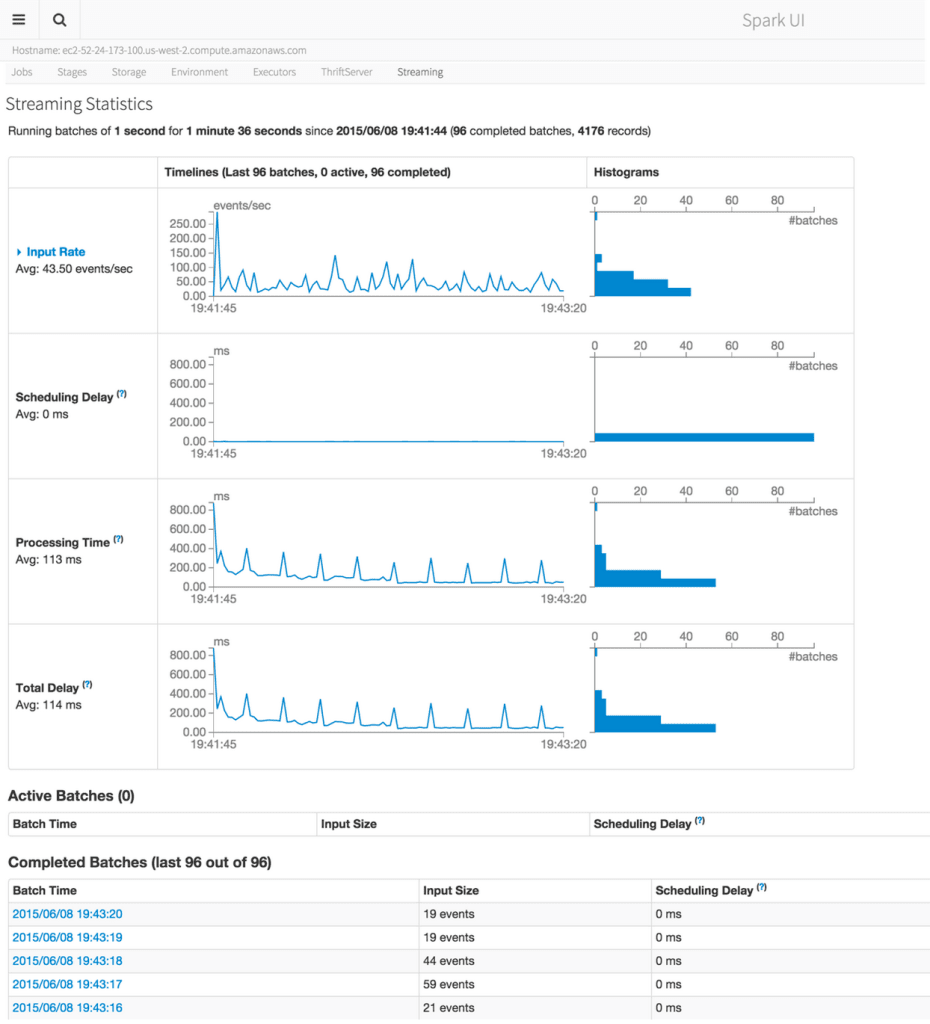Go to the Storage tab
This screenshot has width=930, height=1024.
pyautogui.click(x=129, y=72)
